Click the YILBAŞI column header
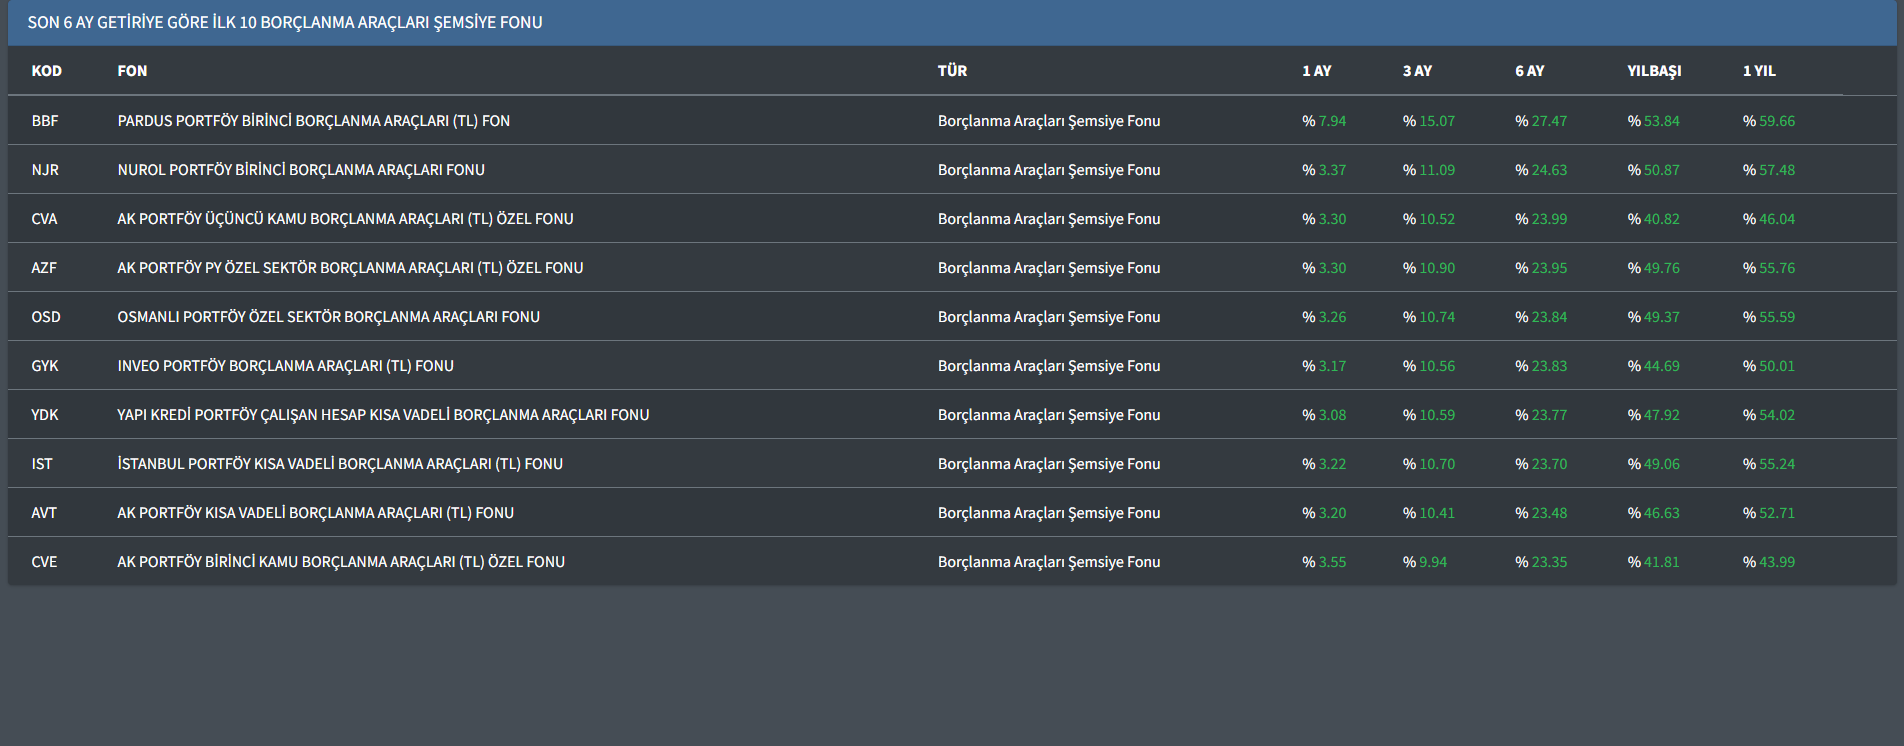Viewport: 1904px width, 746px height. coord(1654,71)
